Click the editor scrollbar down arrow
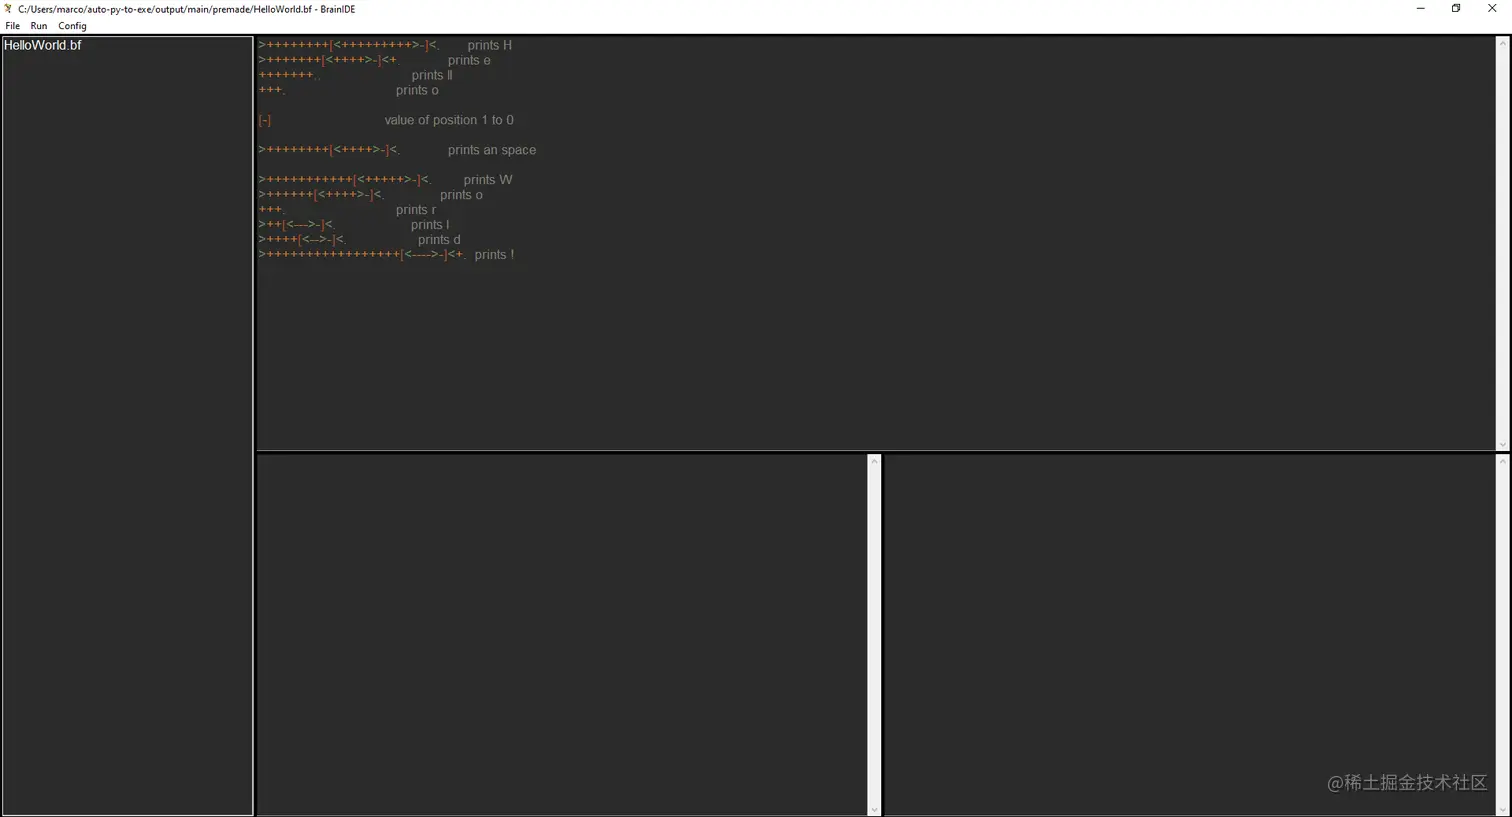The image size is (1512, 817). point(1502,445)
